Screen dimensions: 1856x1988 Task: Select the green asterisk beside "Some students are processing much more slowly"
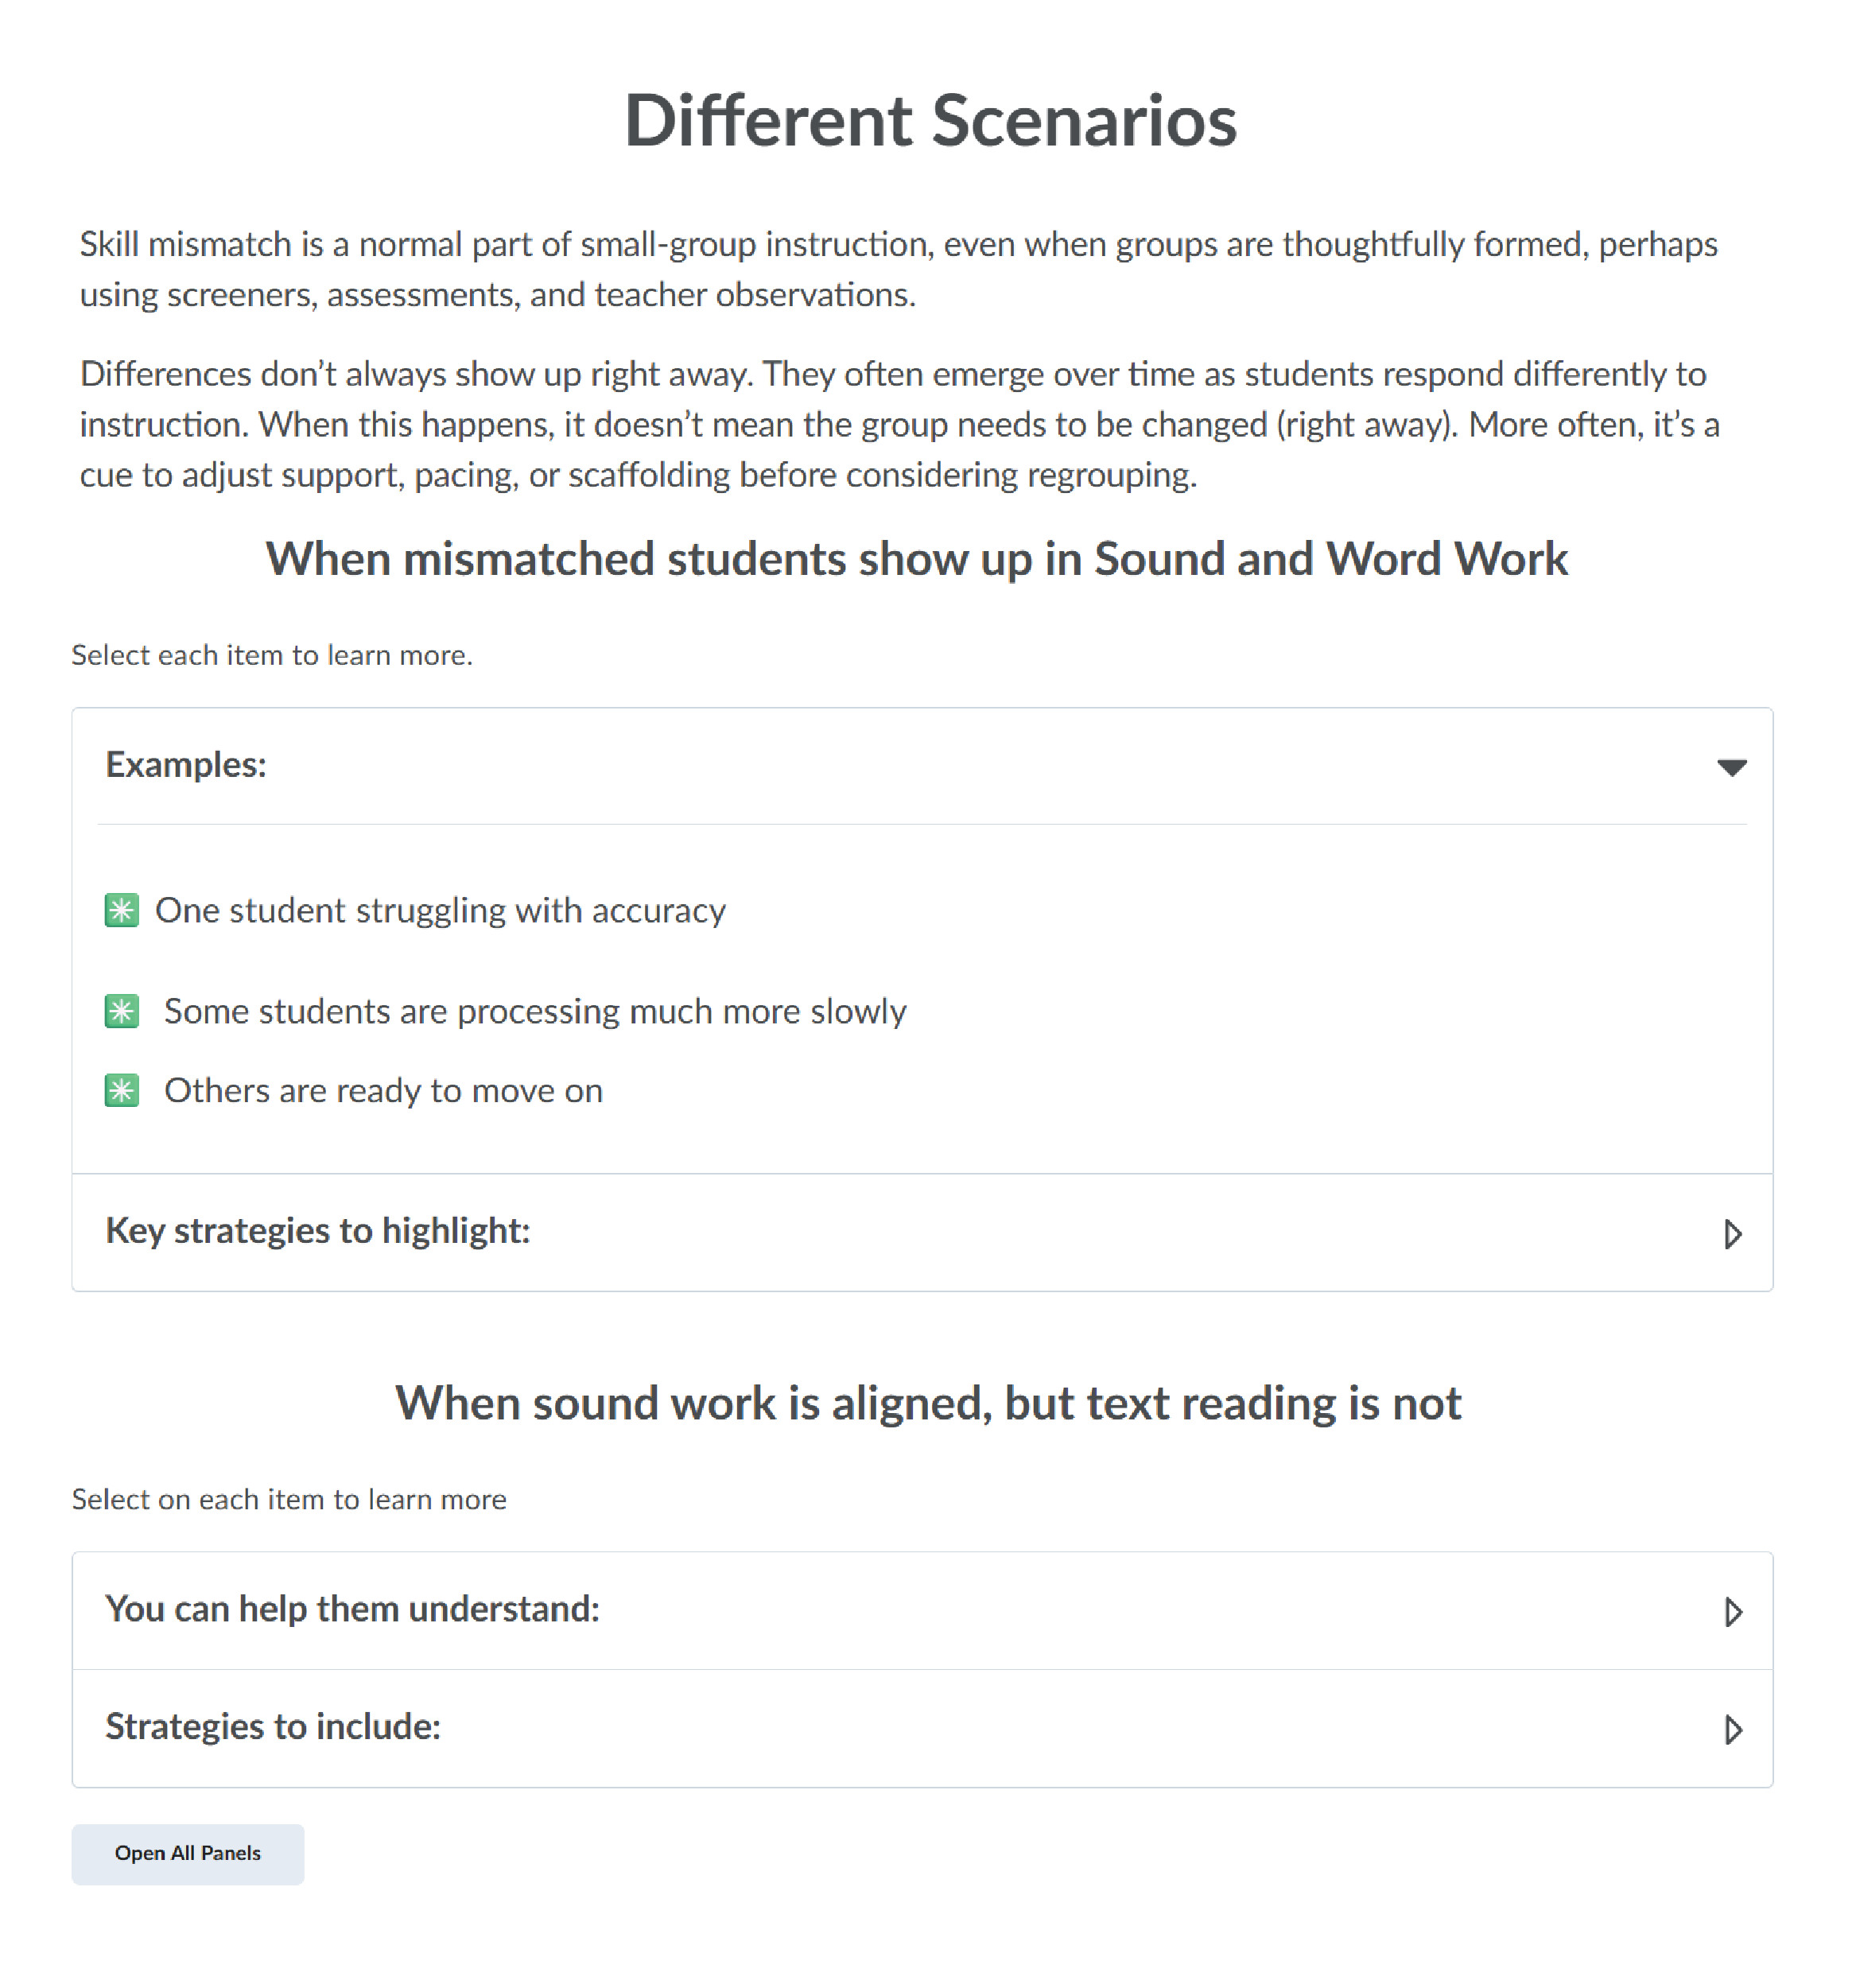click(121, 1011)
